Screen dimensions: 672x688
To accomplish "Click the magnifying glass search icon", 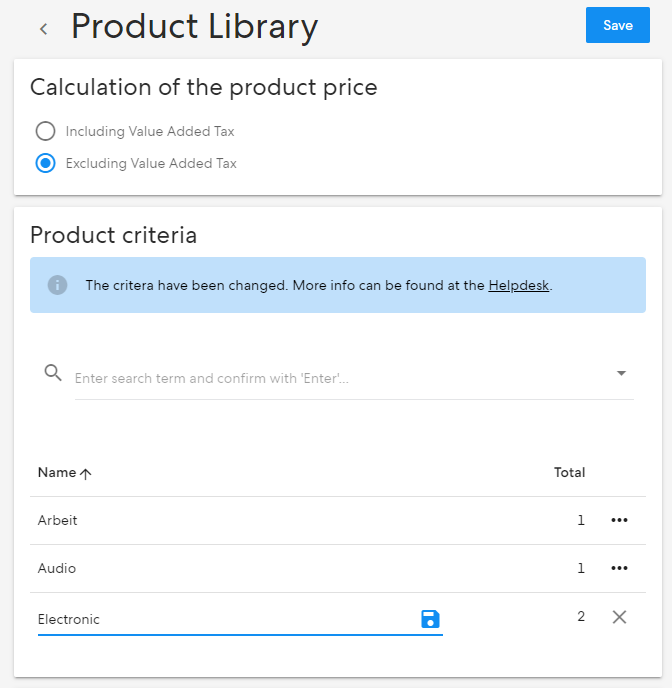I will pyautogui.click(x=53, y=373).
